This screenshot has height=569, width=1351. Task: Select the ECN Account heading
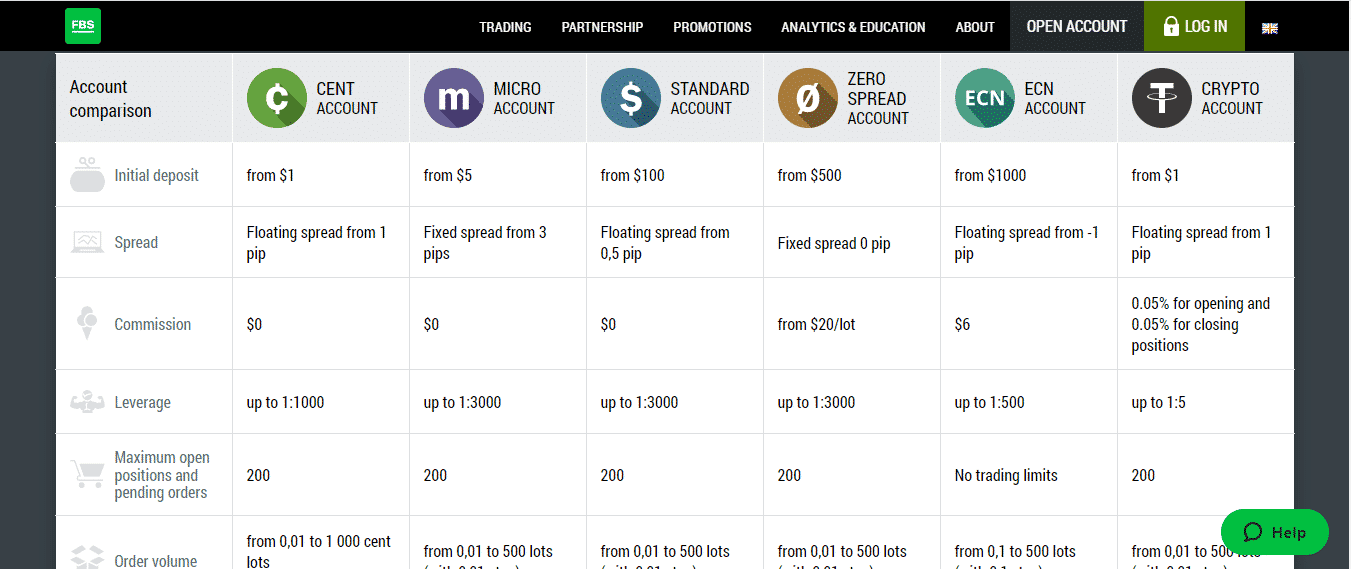pyautogui.click(x=1055, y=98)
